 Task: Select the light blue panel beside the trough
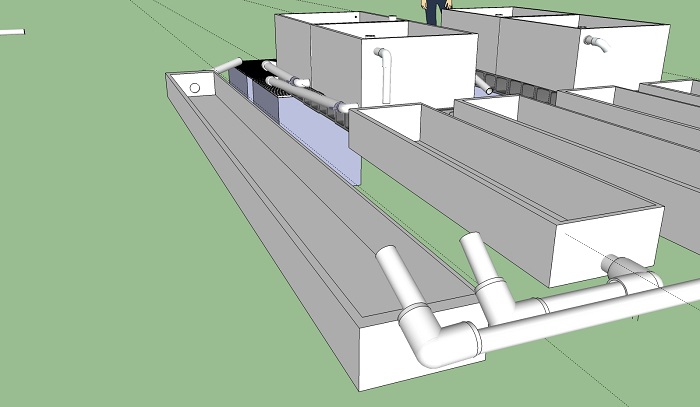coord(320,139)
